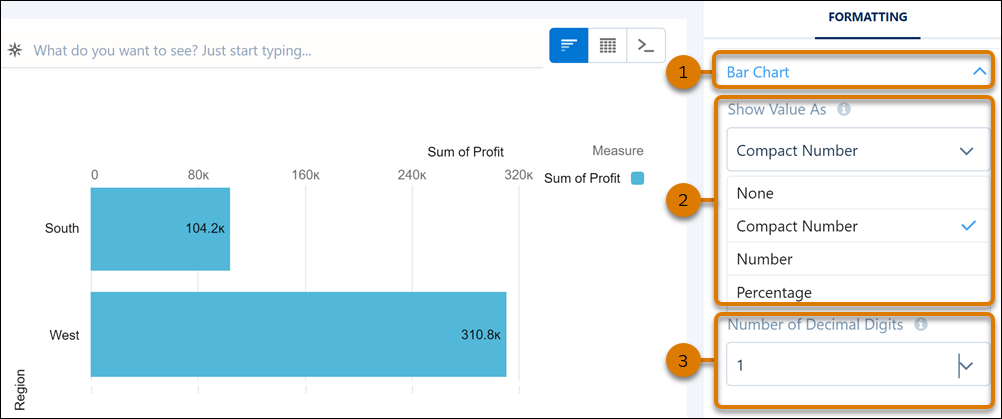Click the Region axis title
Image resolution: width=1002 pixels, height=419 pixels.
pos(20,388)
